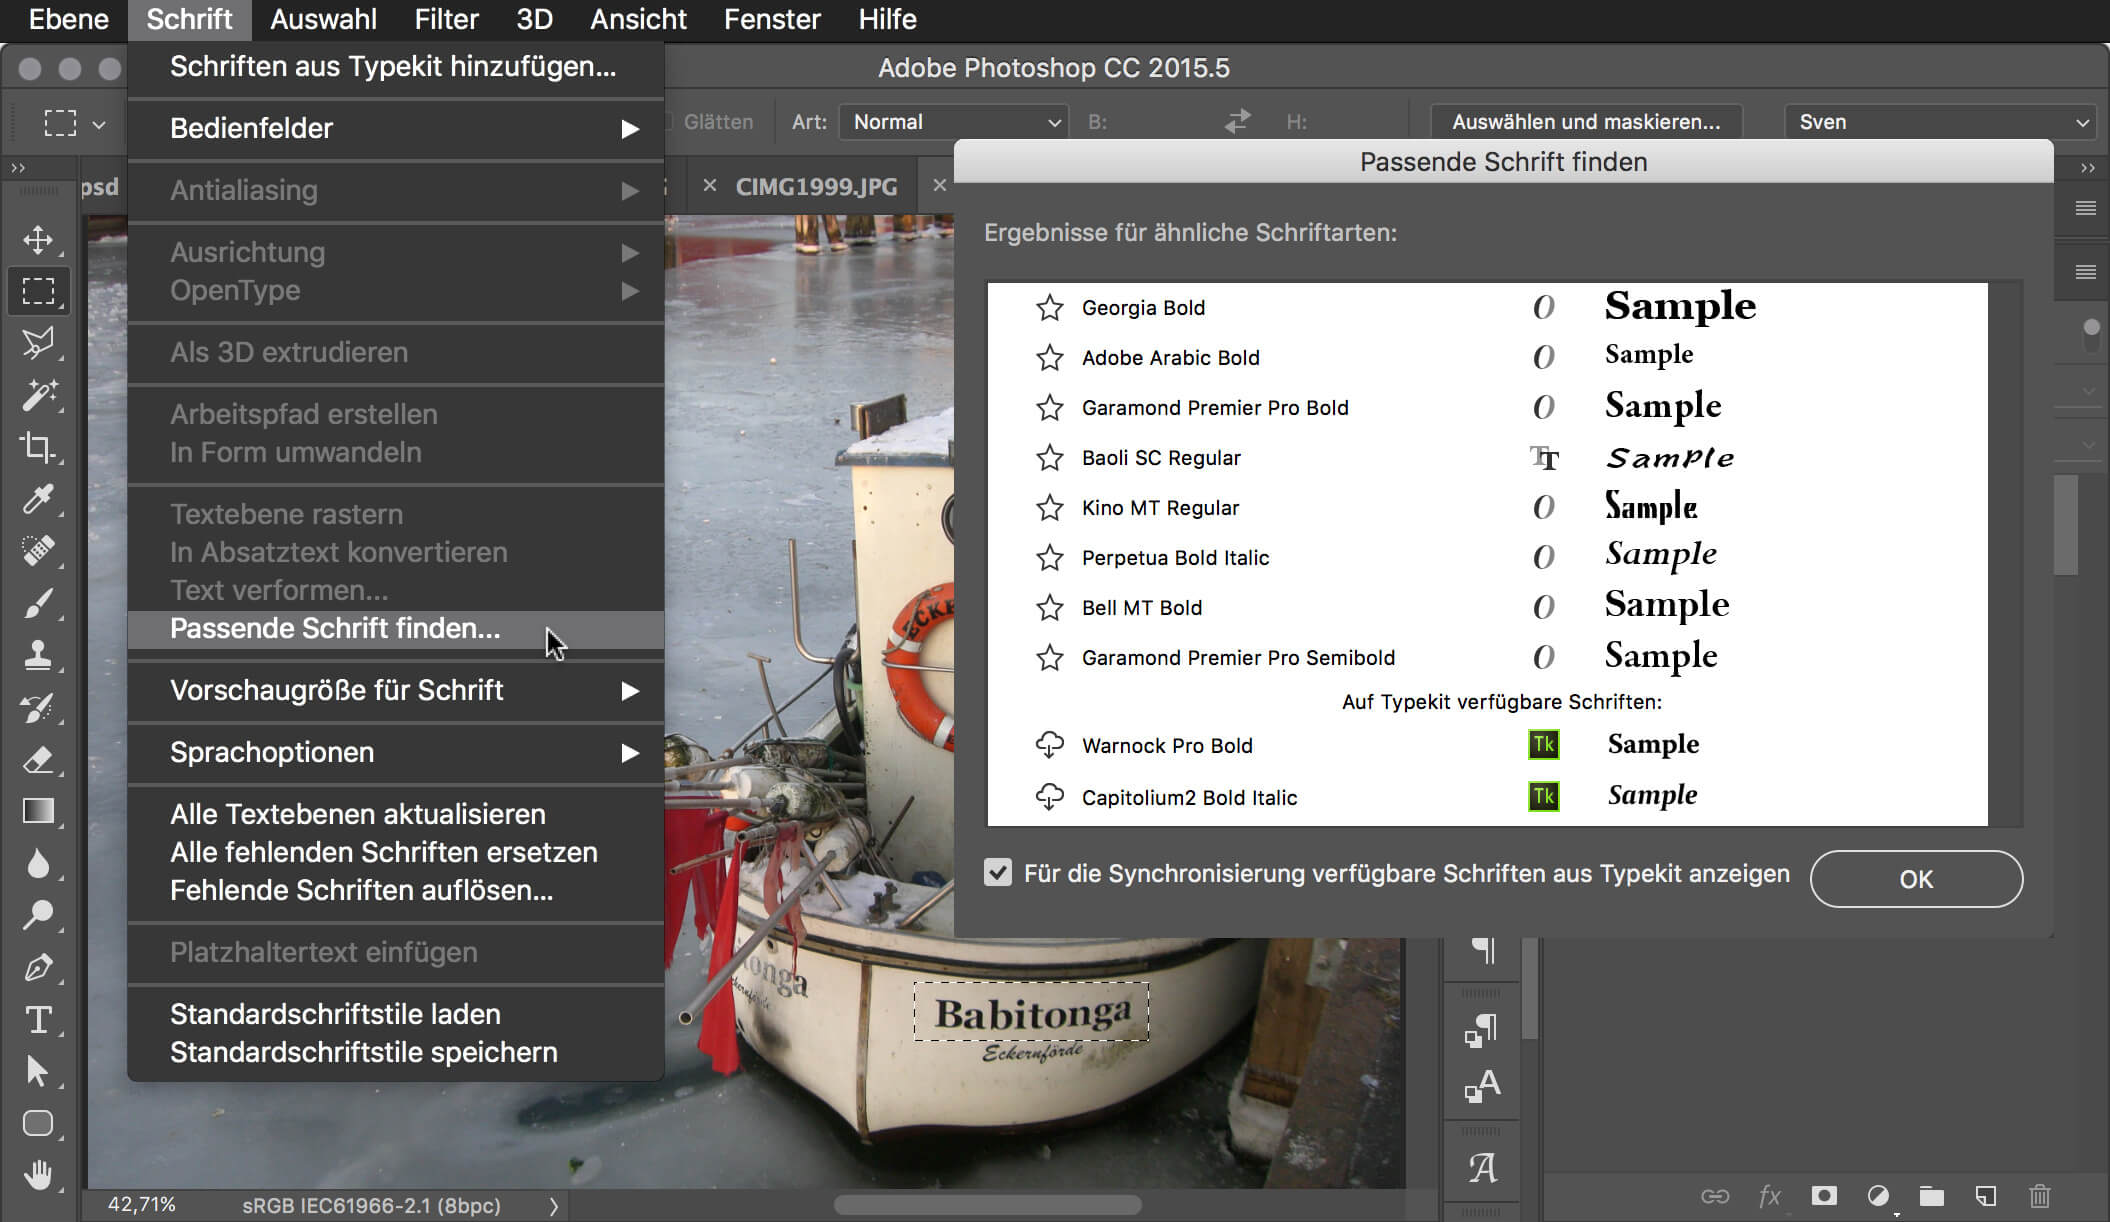This screenshot has height=1222, width=2110.
Task: Choose Passende Schrift finden menu entry
Action: click(396, 629)
